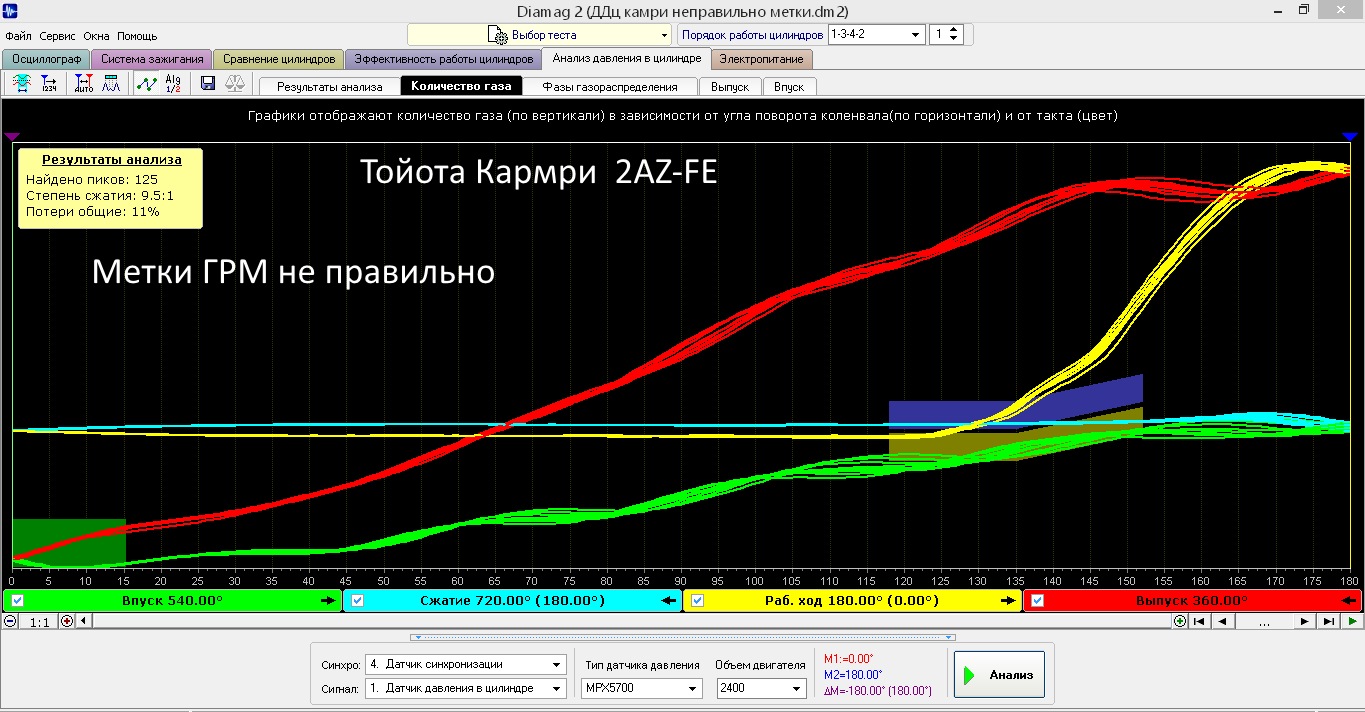Click the arrow on Выпуск 360.00° bar

1349,601
